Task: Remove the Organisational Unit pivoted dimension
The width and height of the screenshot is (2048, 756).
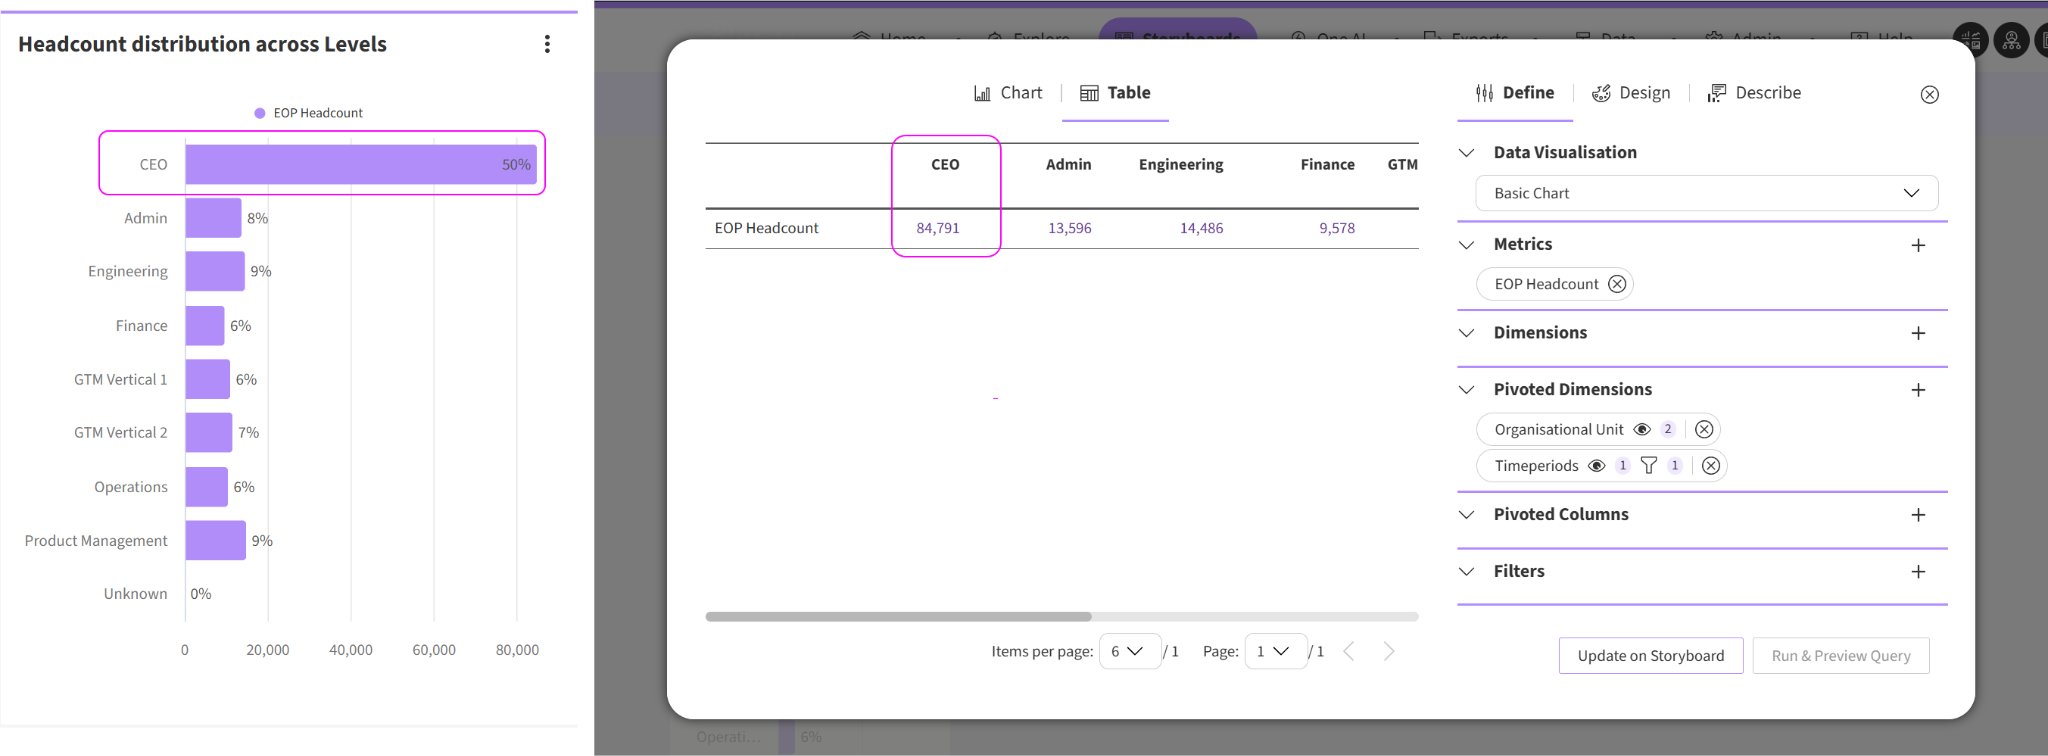Action: pyautogui.click(x=1704, y=429)
